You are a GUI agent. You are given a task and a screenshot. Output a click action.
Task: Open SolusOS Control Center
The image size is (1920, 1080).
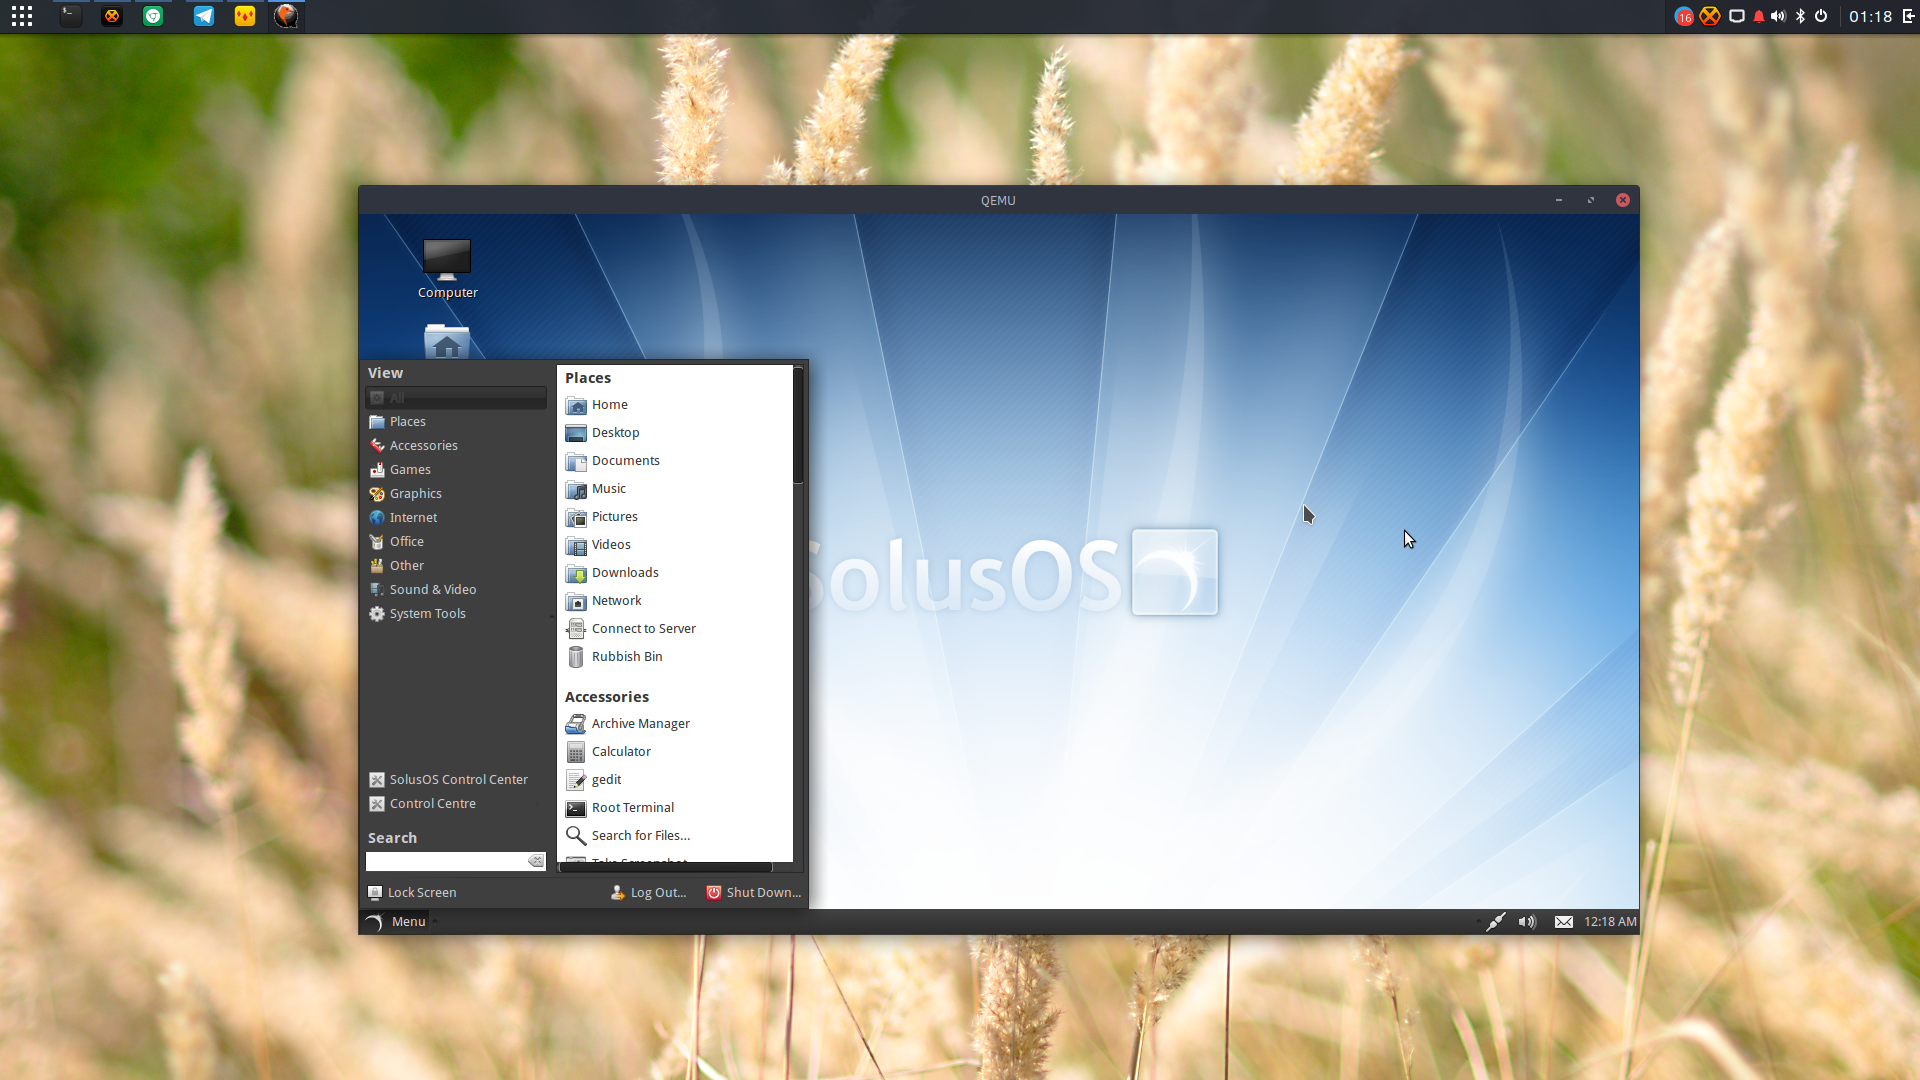click(x=455, y=780)
